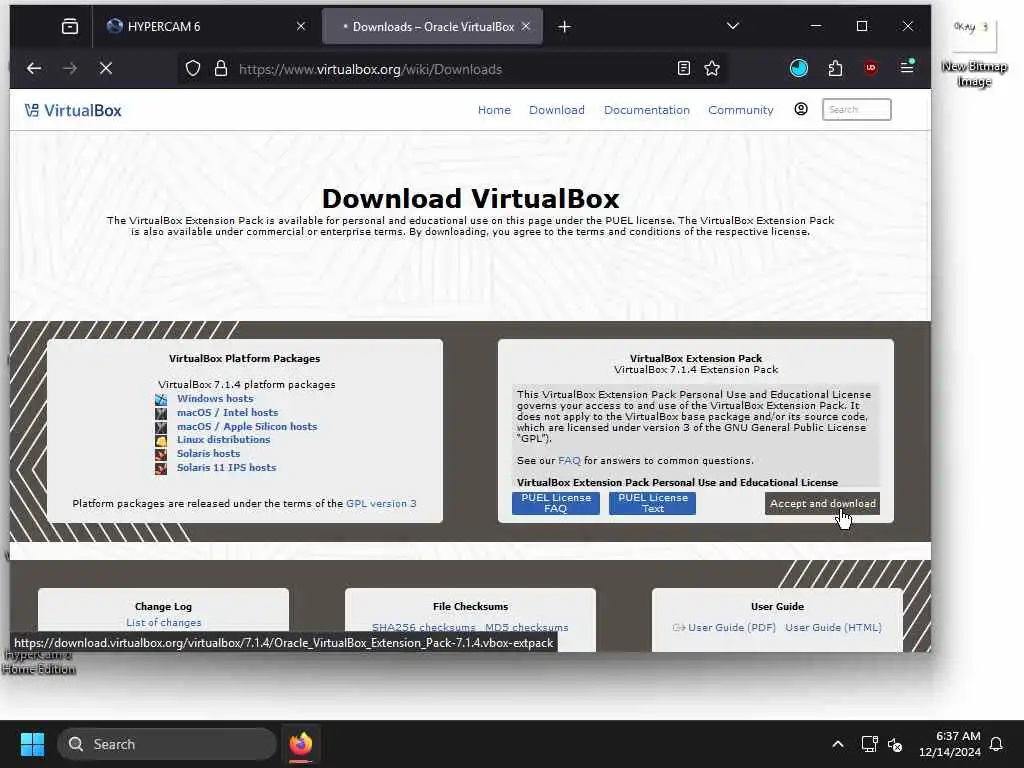Viewport: 1024px width, 768px height.
Task: Open the extensions puzzle piece menu
Action: tap(835, 68)
